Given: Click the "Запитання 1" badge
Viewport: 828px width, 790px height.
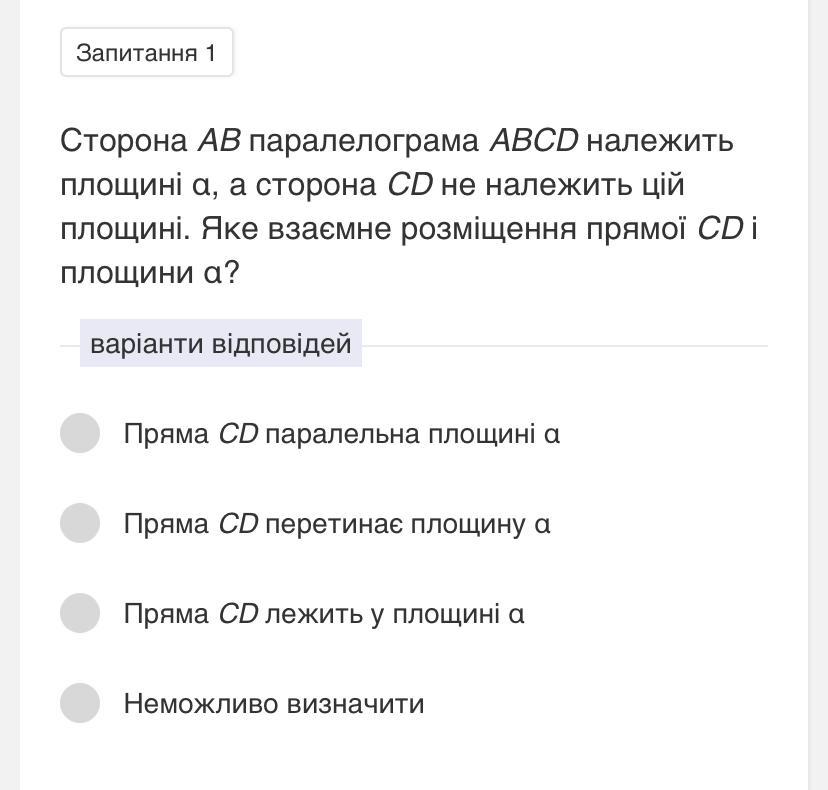Looking at the screenshot, I should click(x=146, y=53).
